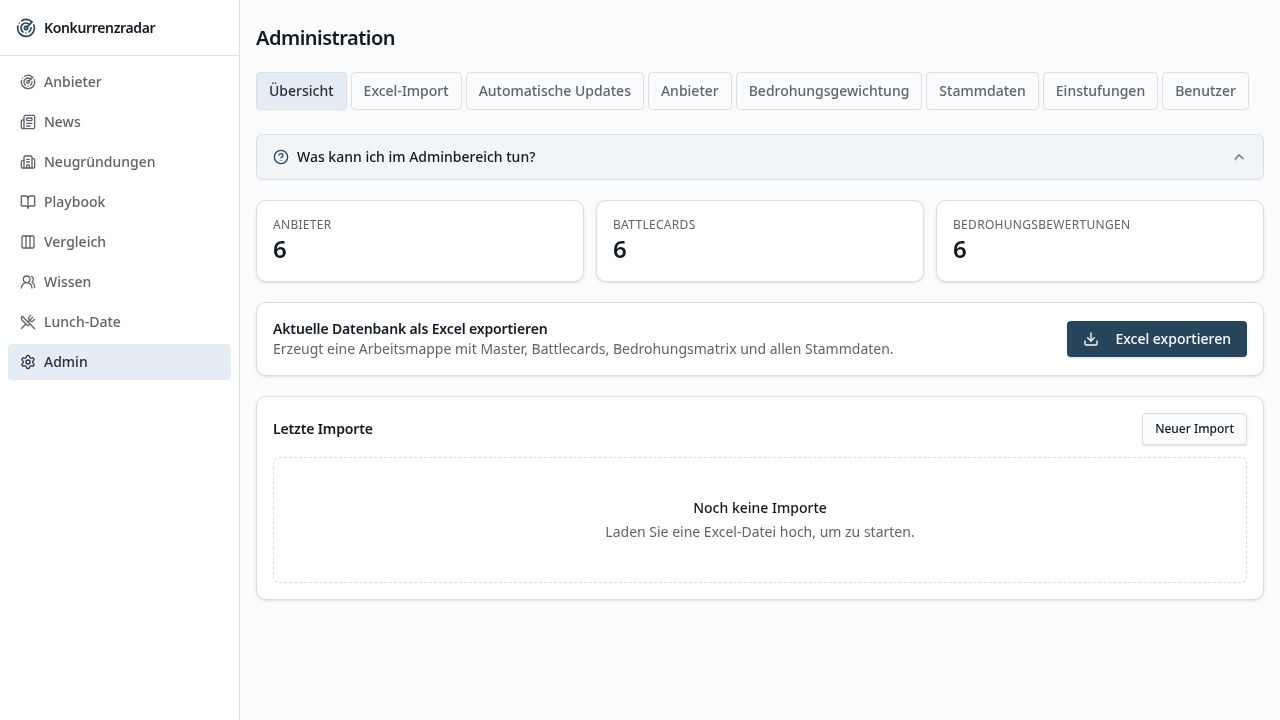The height and width of the screenshot is (720, 1280).
Task: Click the download icon in Excel exportieren
Action: pos(1091,339)
